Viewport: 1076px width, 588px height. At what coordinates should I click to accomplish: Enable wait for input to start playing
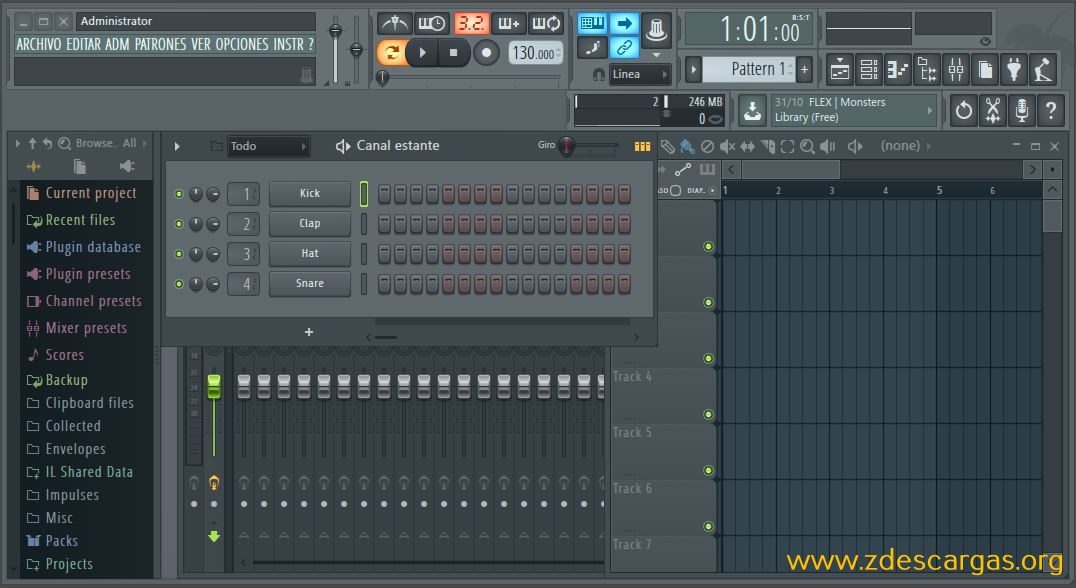tap(432, 24)
